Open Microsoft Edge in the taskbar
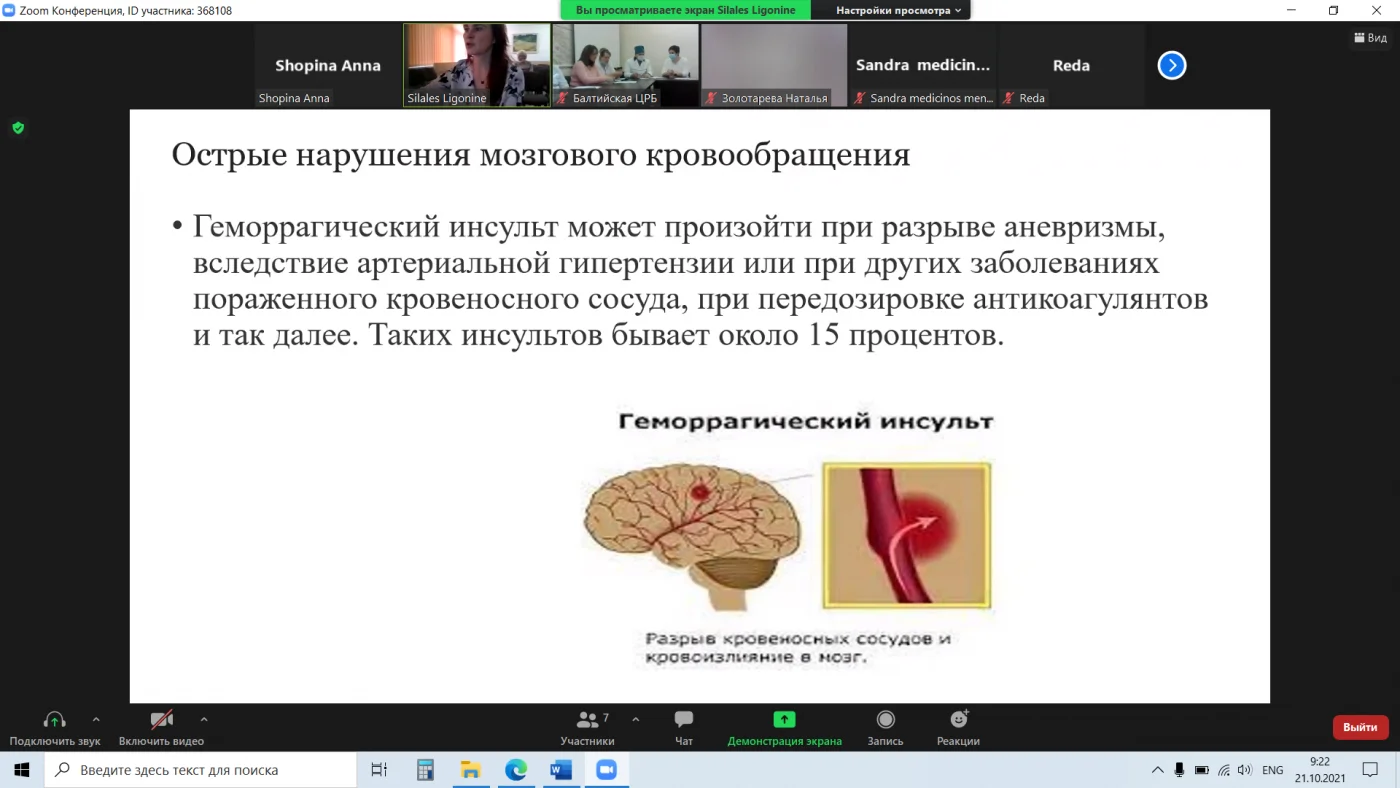Screen dimensions: 1400x788 pos(515,770)
